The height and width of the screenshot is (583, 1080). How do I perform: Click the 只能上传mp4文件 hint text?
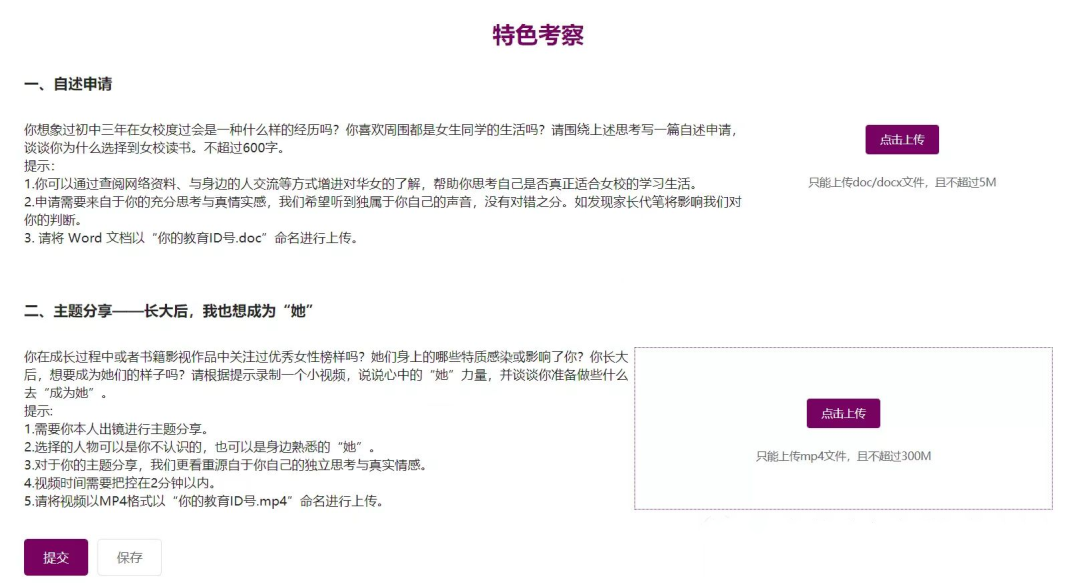843,456
